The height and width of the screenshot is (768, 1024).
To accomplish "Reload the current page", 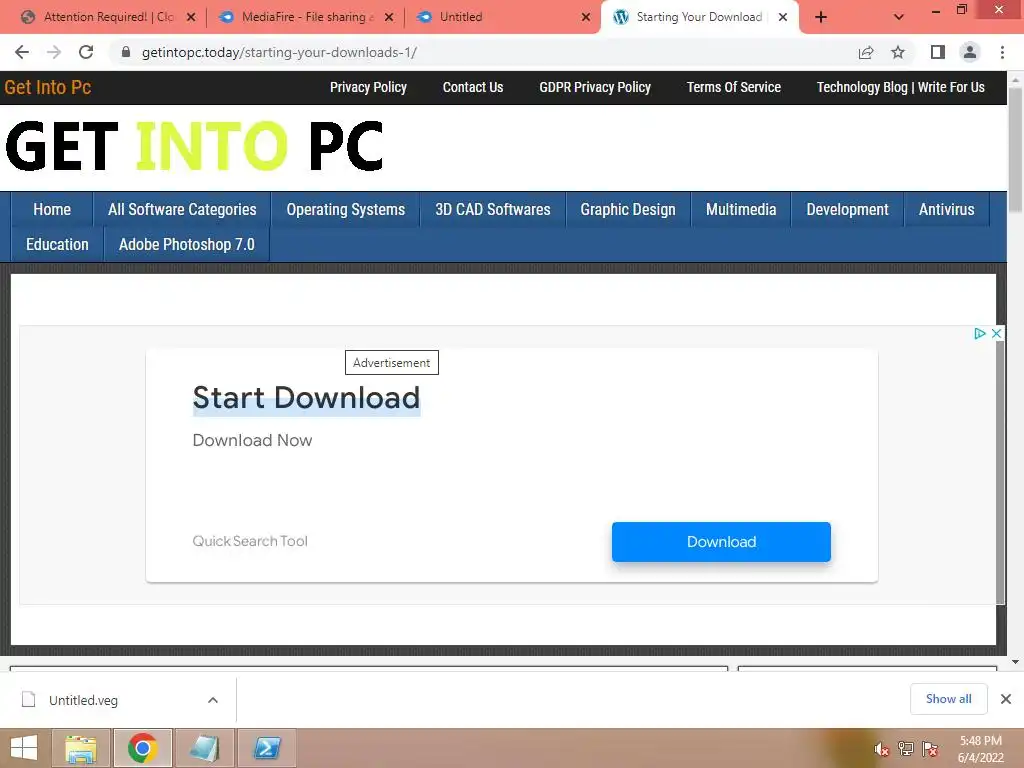I will 86,52.
